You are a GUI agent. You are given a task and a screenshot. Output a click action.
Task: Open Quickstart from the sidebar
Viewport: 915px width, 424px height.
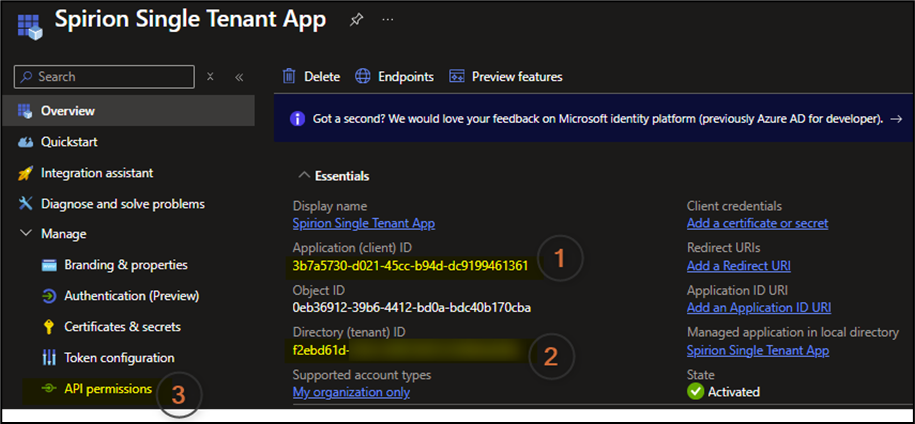68,142
